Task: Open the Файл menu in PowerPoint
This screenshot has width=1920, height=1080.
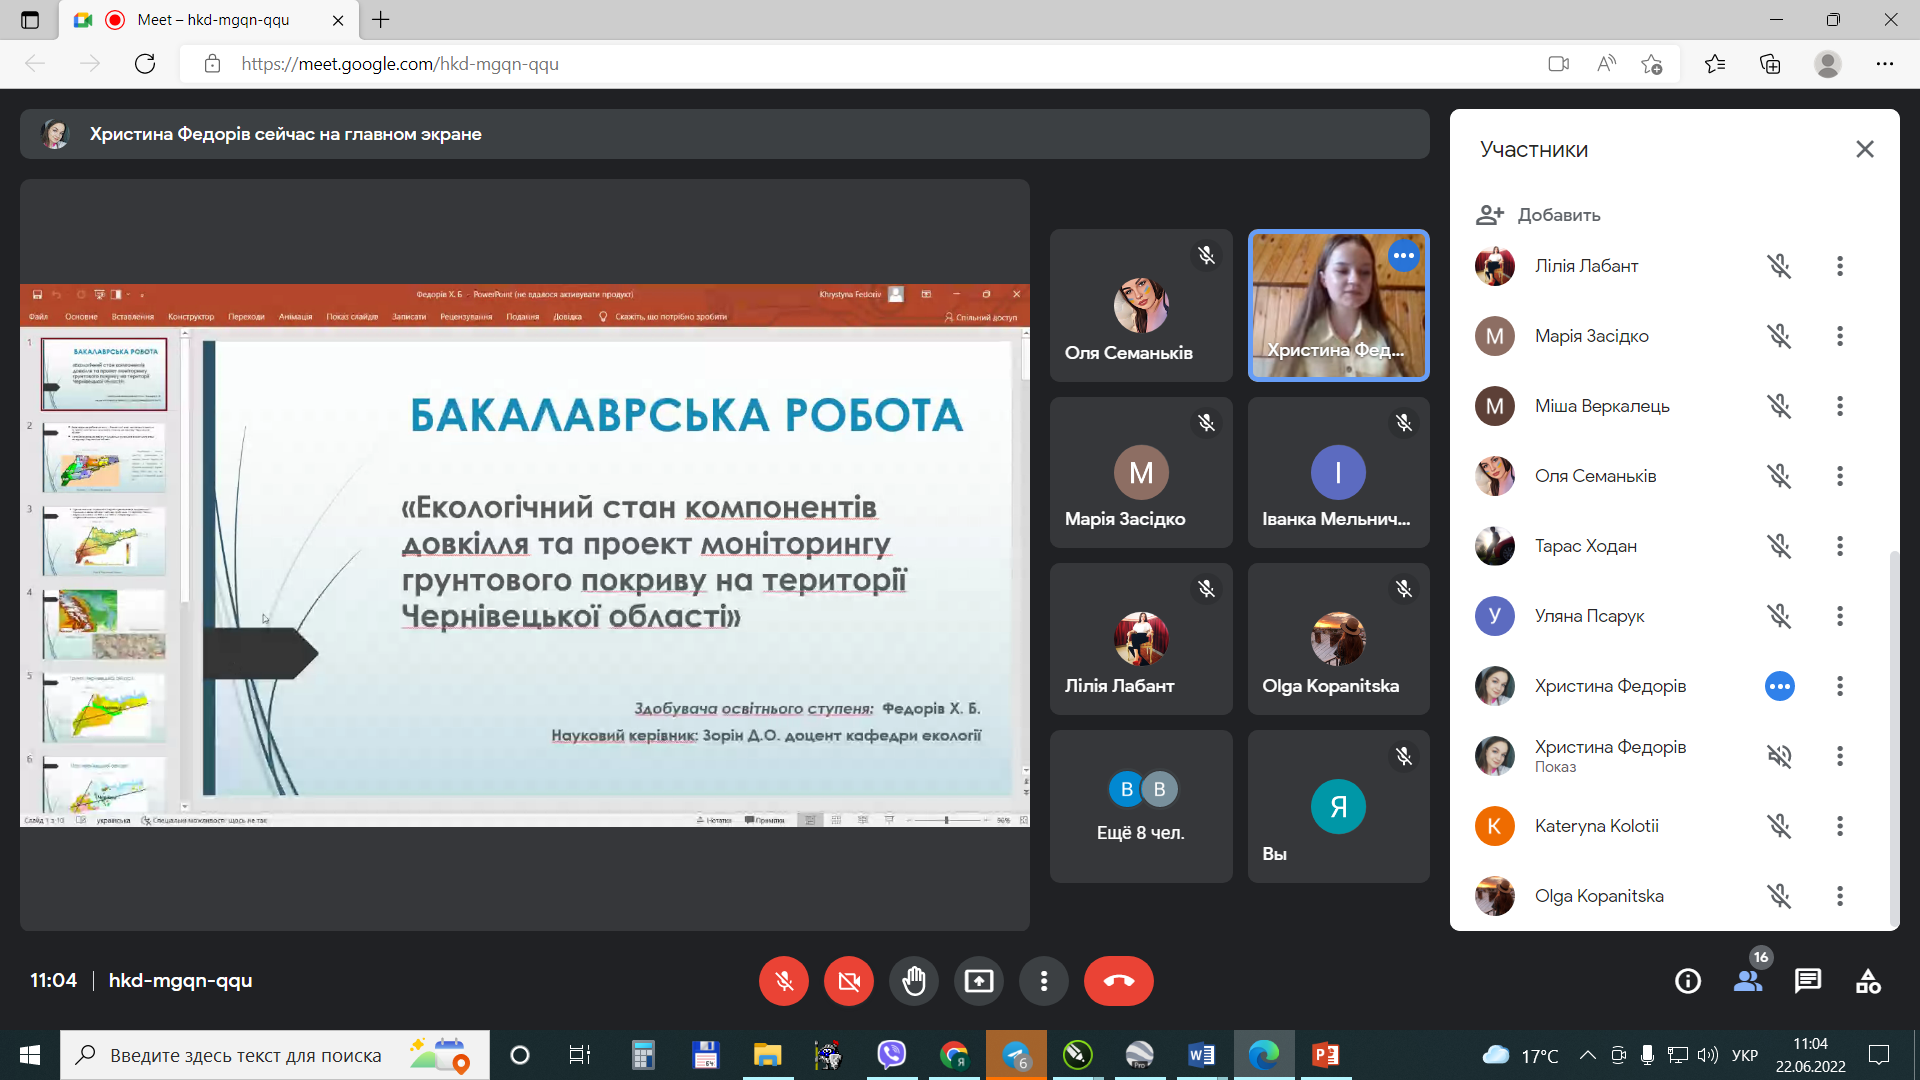Action: pyautogui.click(x=37, y=316)
